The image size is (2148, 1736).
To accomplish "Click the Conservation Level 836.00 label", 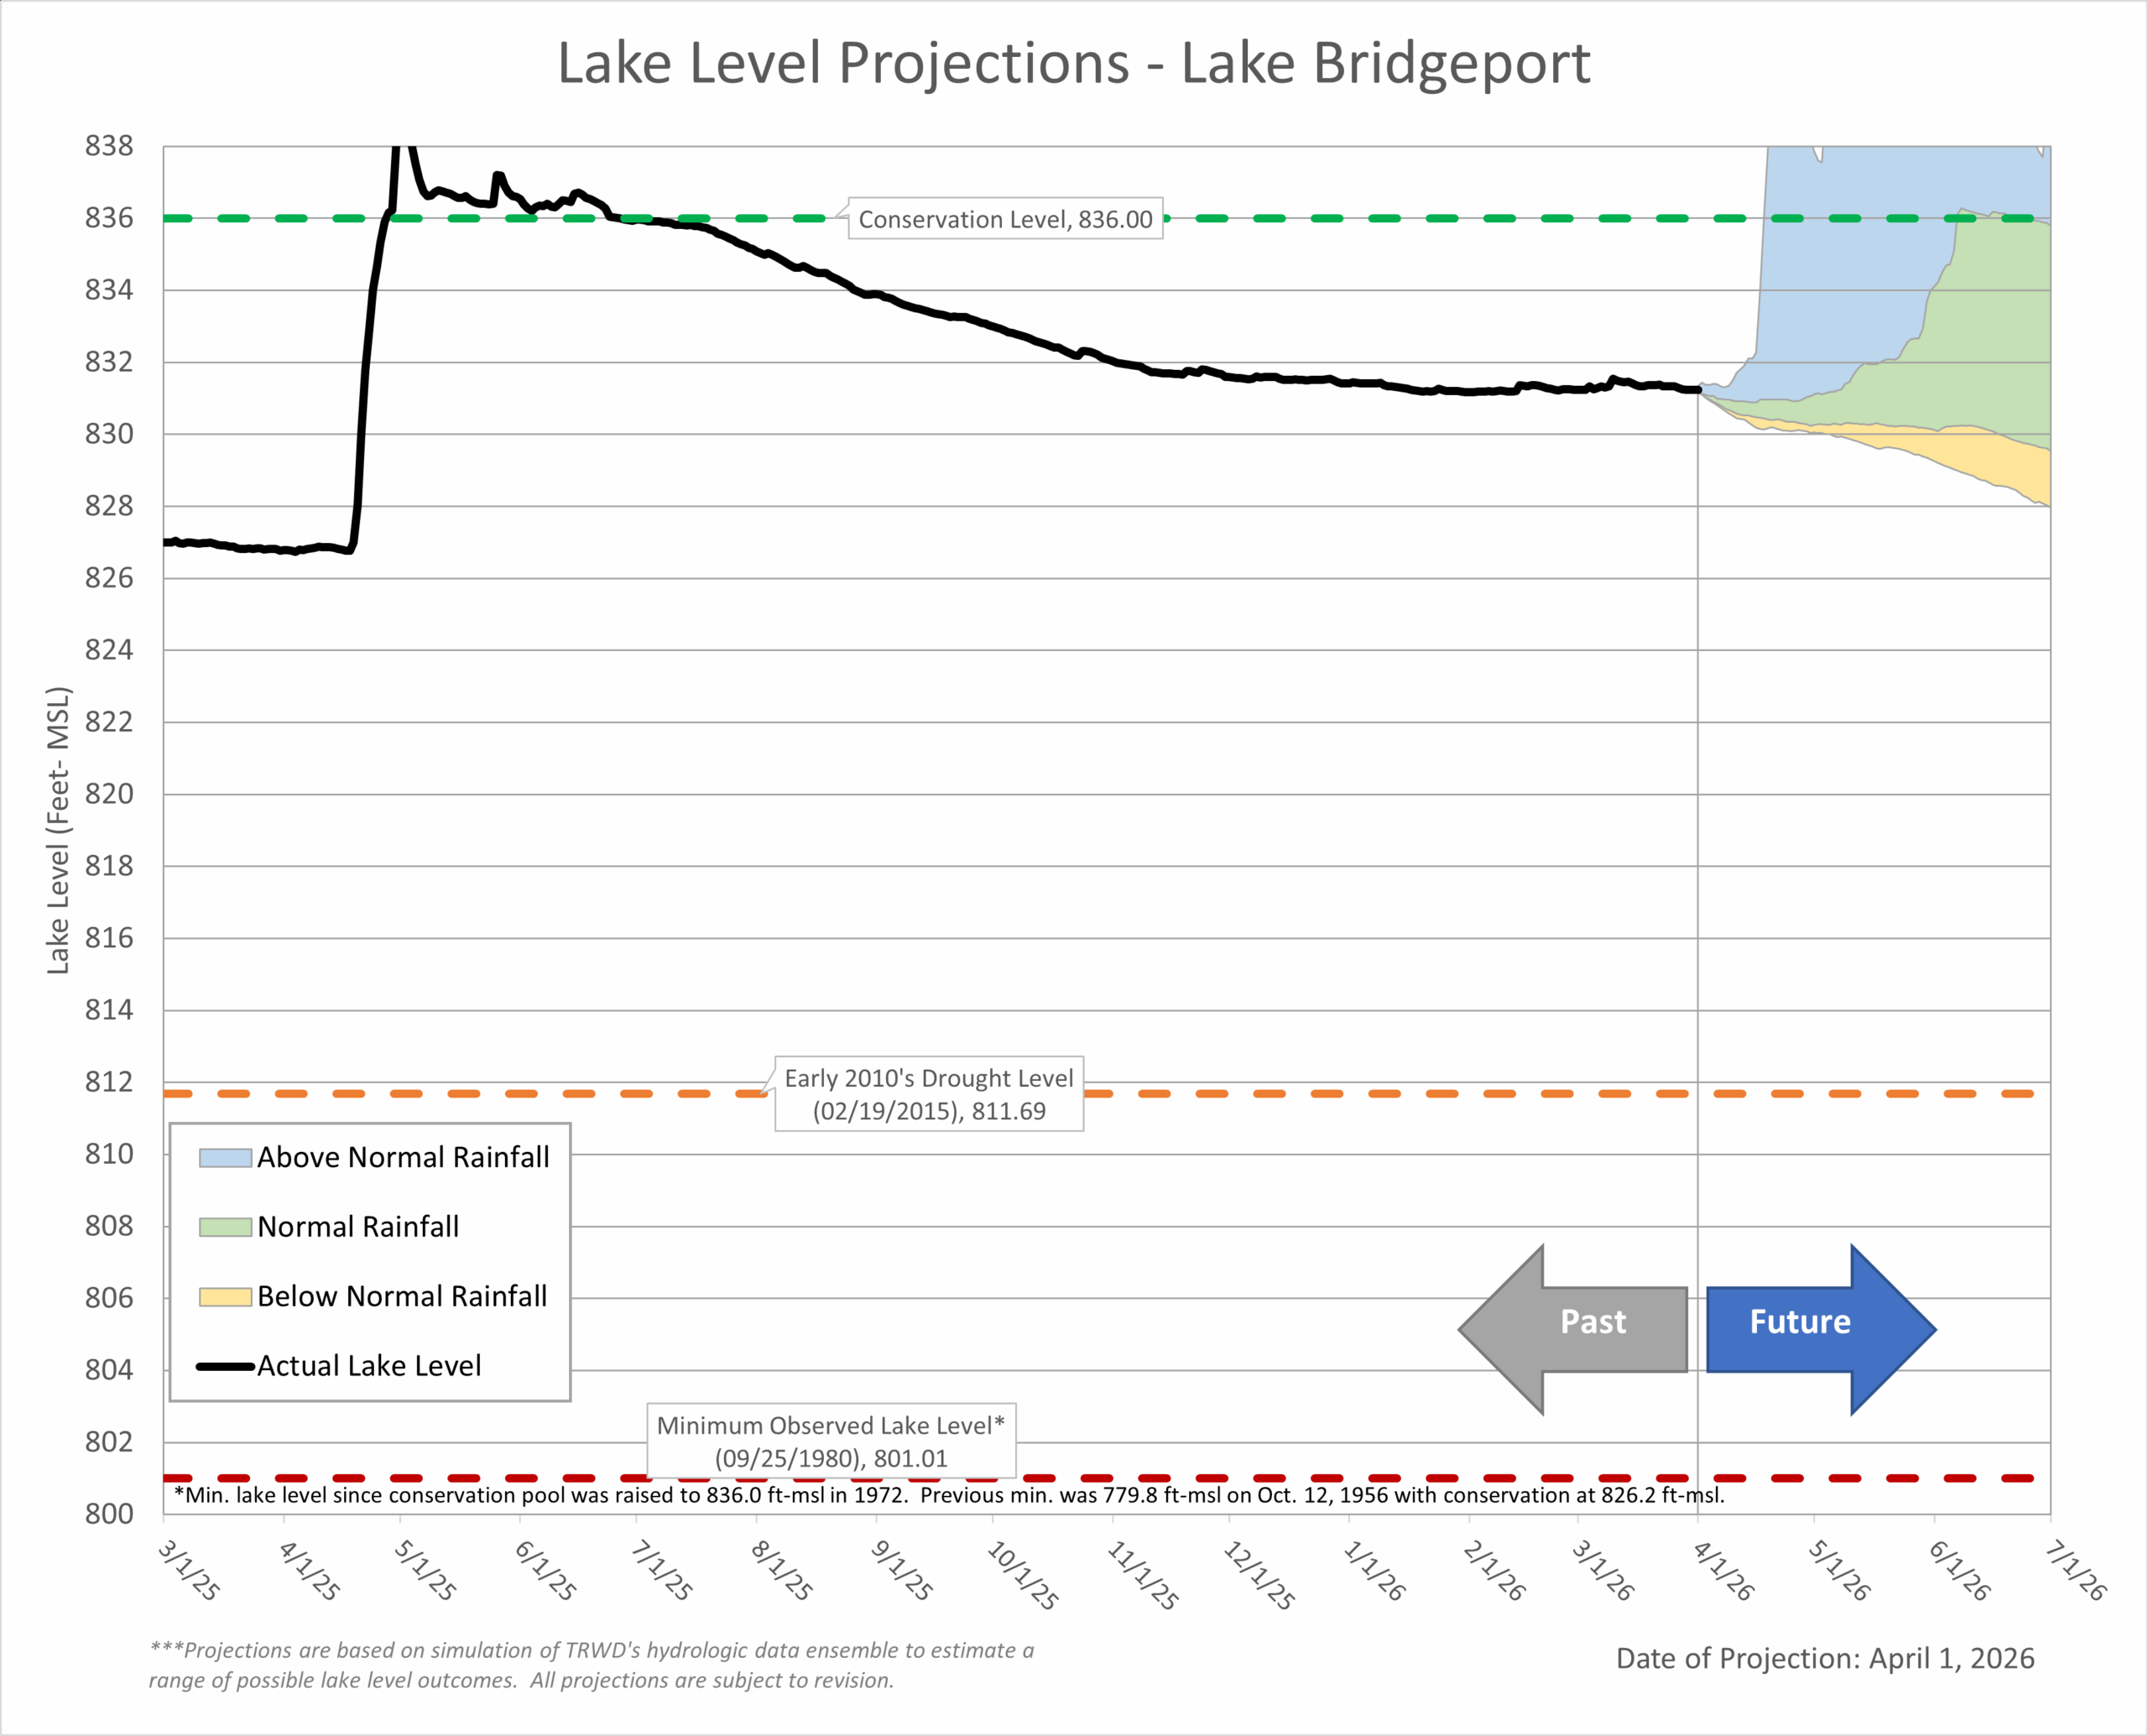I will pos(1005,219).
